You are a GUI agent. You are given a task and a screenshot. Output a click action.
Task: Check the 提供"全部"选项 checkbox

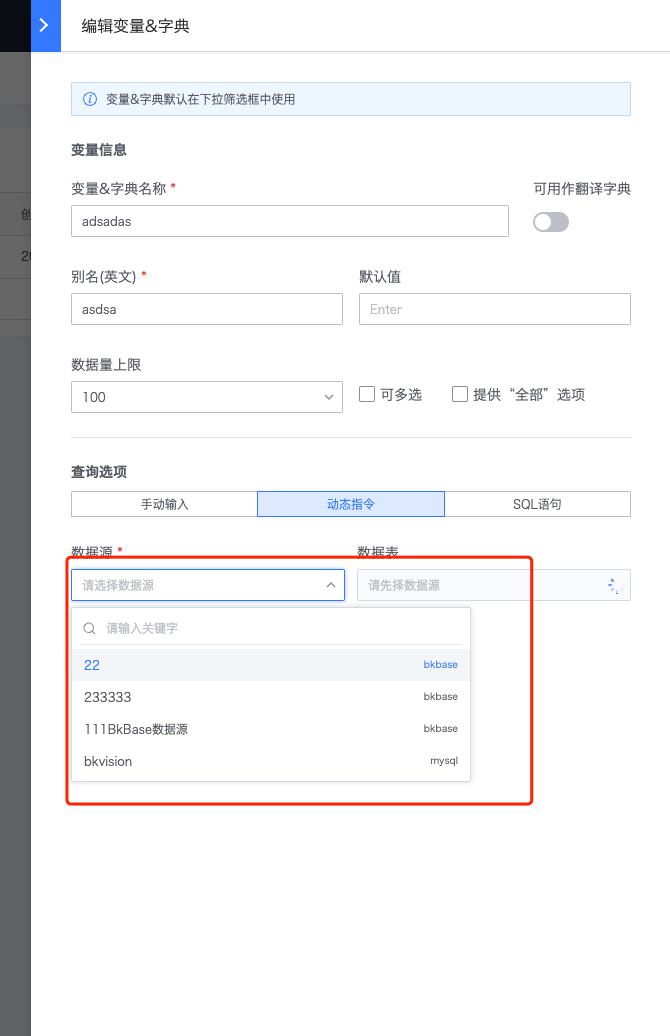pyautogui.click(x=460, y=394)
